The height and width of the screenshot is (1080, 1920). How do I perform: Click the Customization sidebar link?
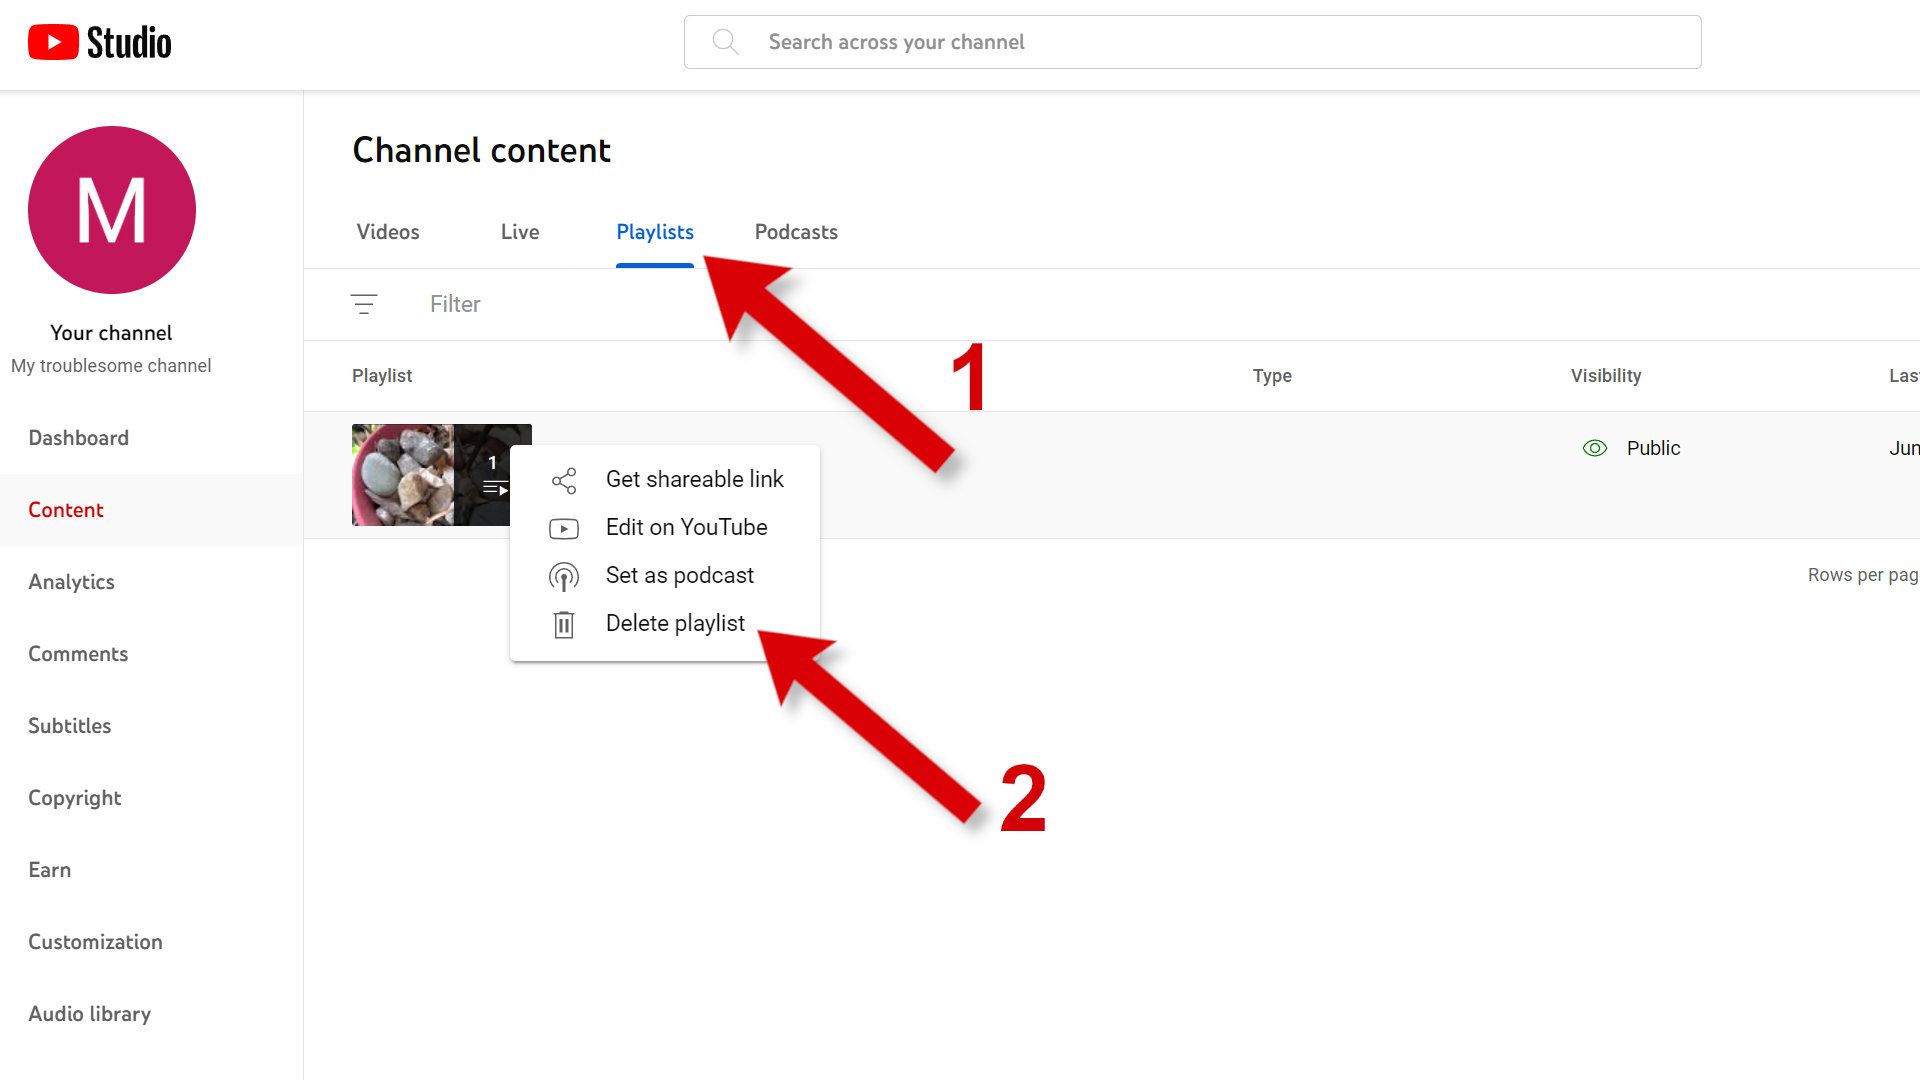95,942
